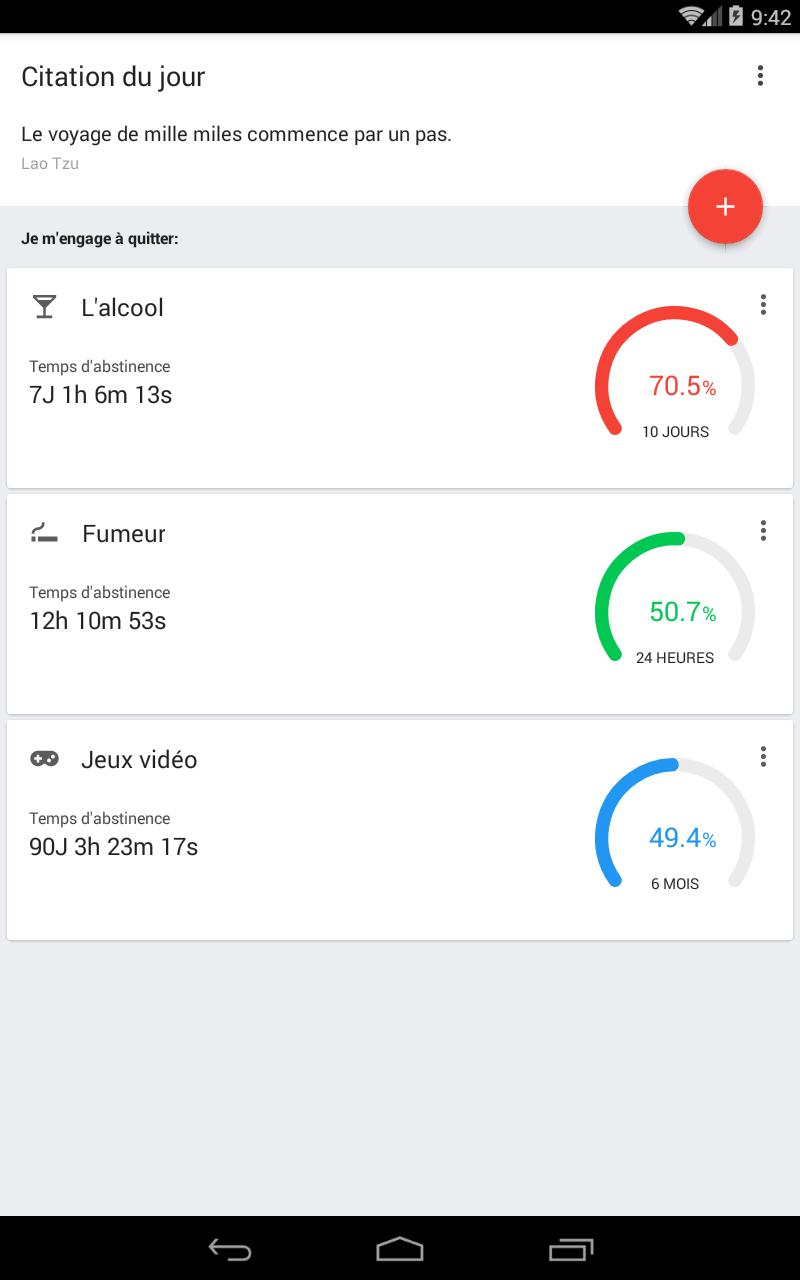Select the green 50.7% progress gauge

point(675,602)
